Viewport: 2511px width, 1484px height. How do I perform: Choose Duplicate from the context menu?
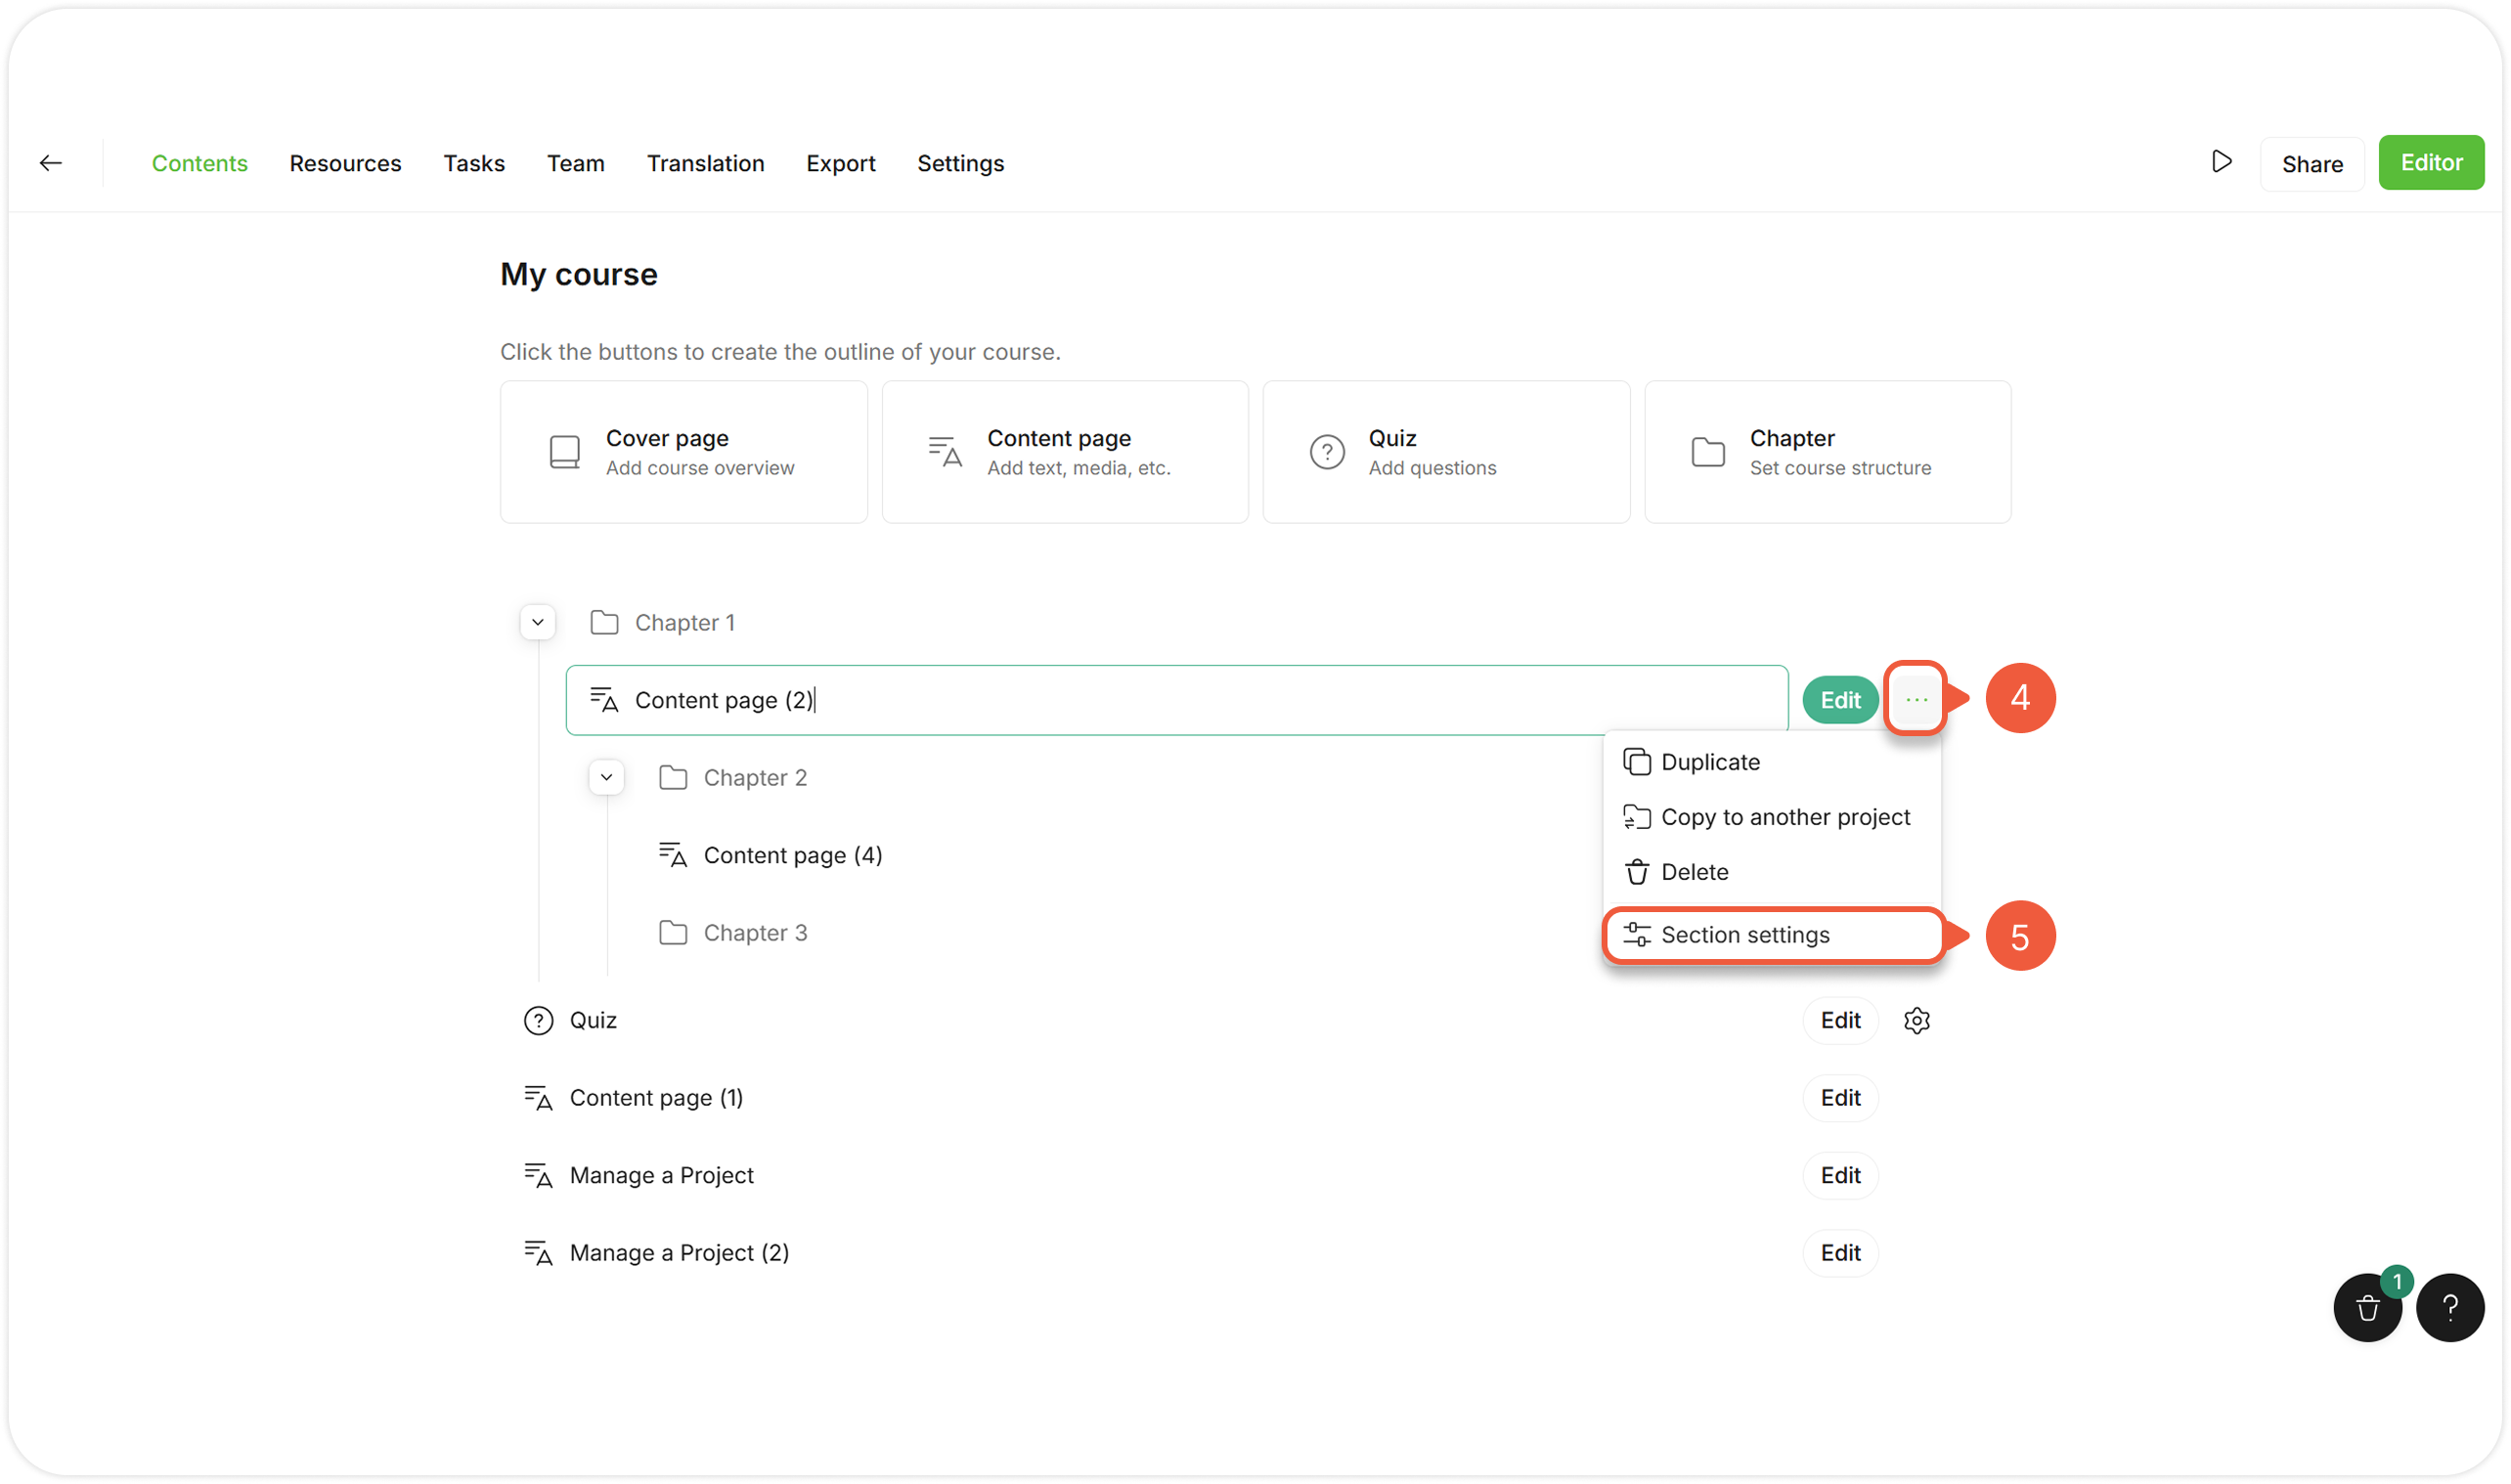coord(1709,762)
